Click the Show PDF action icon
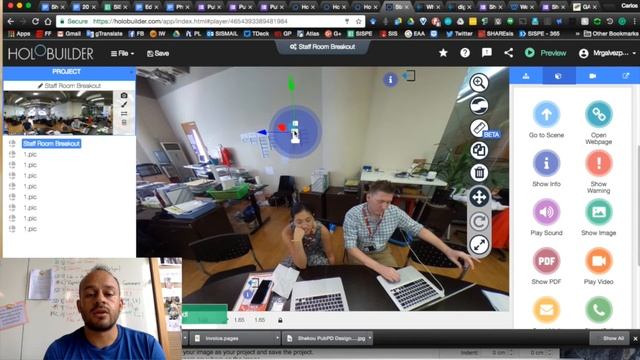Viewport: 640px width, 360px height. pos(546,261)
